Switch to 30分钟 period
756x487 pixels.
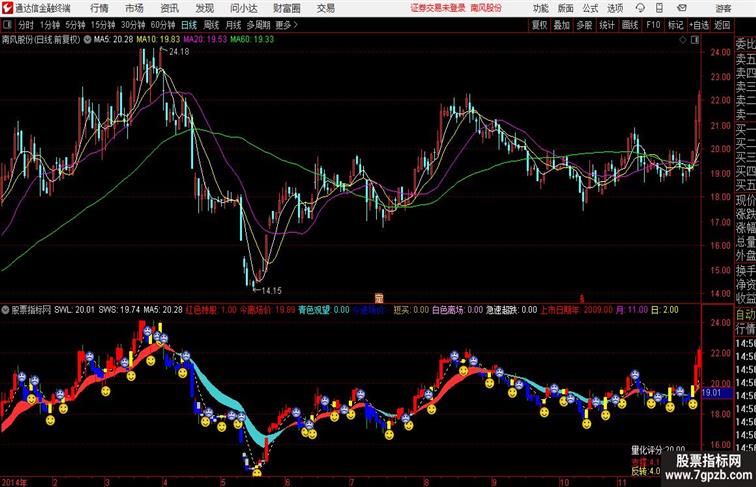tap(133, 25)
